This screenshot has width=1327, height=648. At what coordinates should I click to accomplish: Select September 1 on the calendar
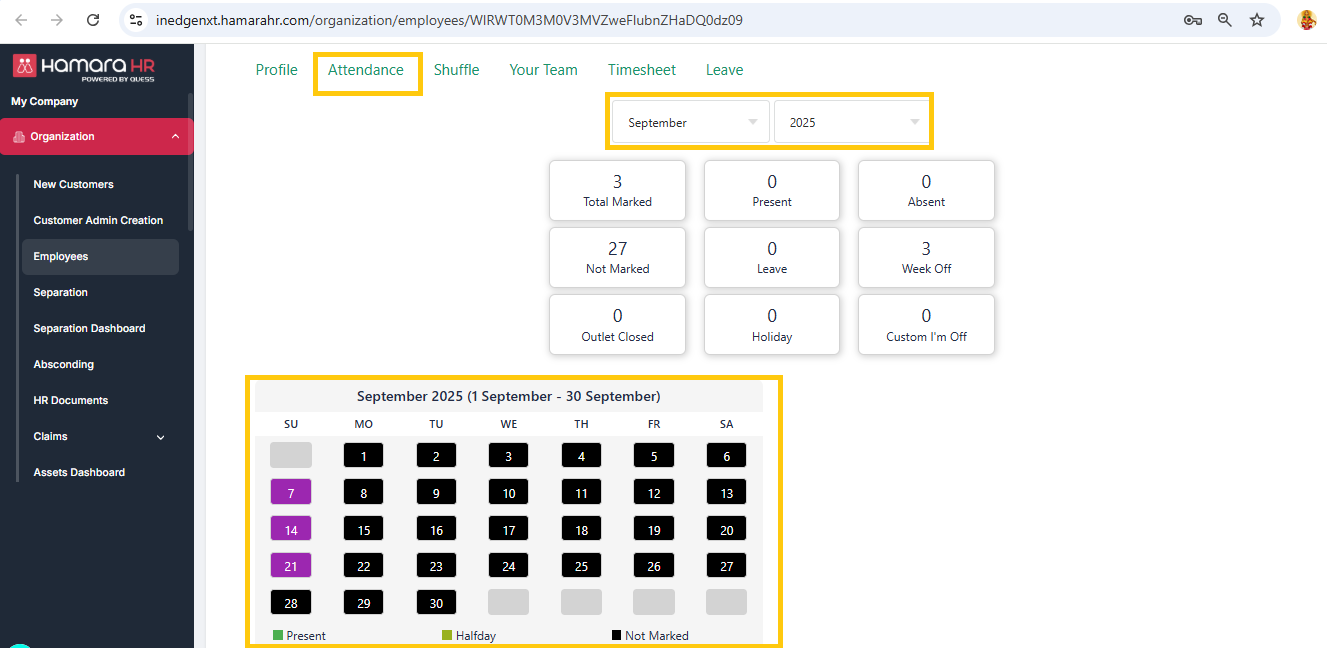363,456
